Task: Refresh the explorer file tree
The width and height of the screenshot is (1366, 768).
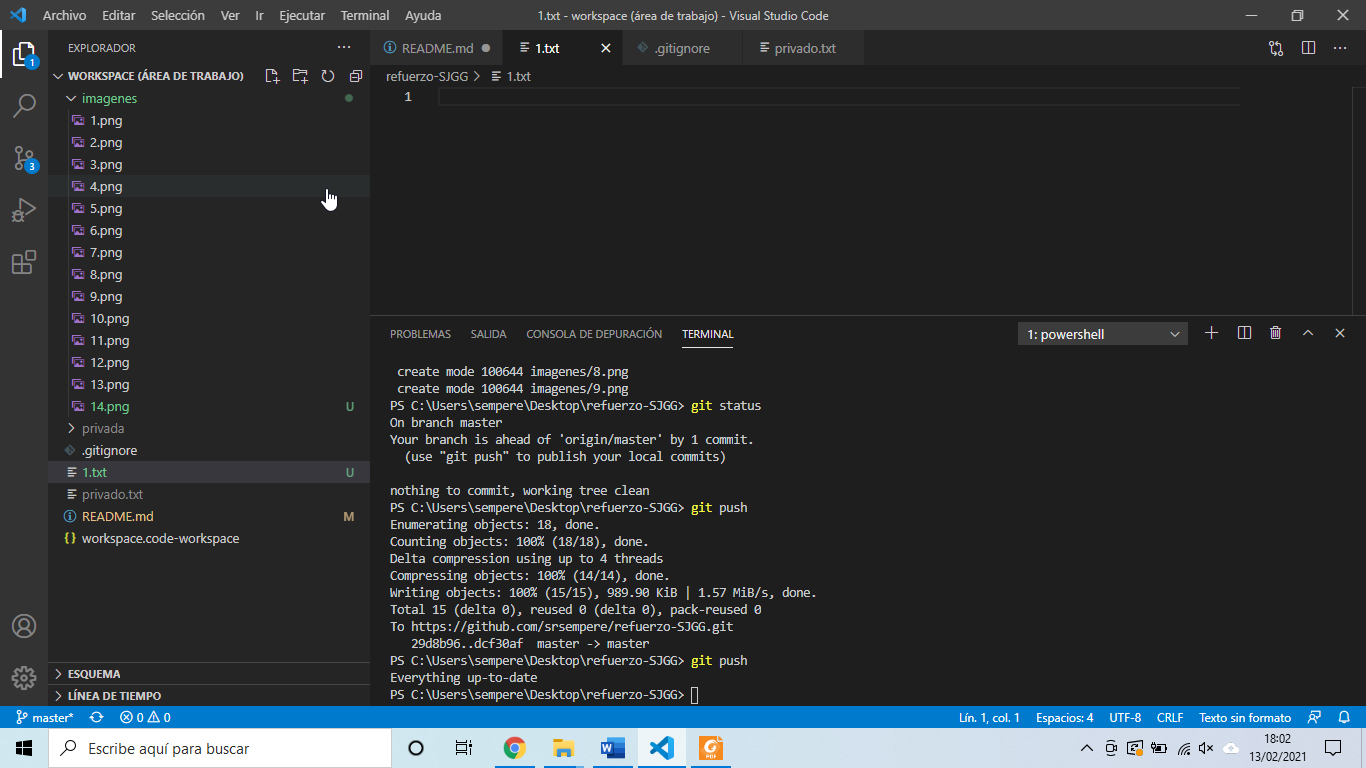Action: tap(328, 76)
